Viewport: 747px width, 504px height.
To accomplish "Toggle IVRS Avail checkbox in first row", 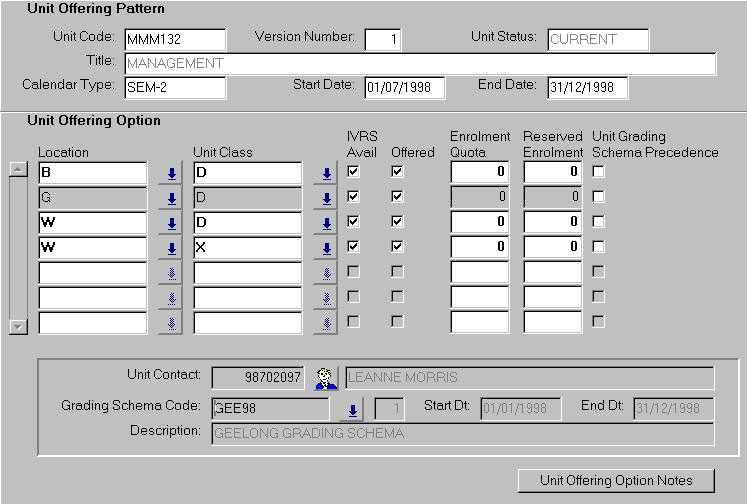I will coord(353,172).
